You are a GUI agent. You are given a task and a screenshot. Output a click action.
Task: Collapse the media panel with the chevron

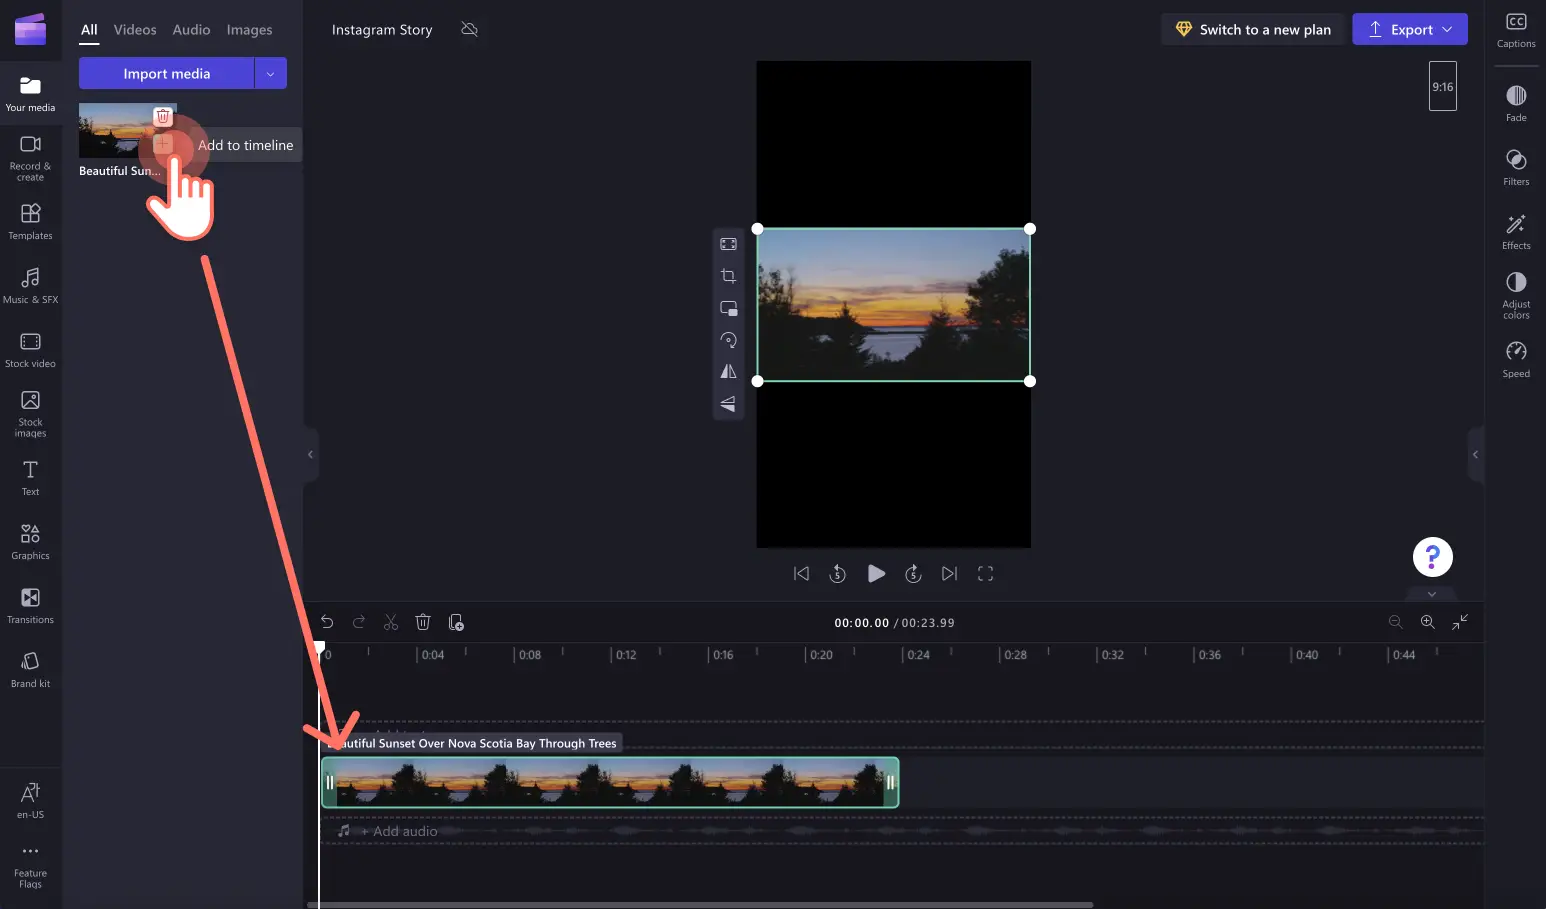(310, 455)
